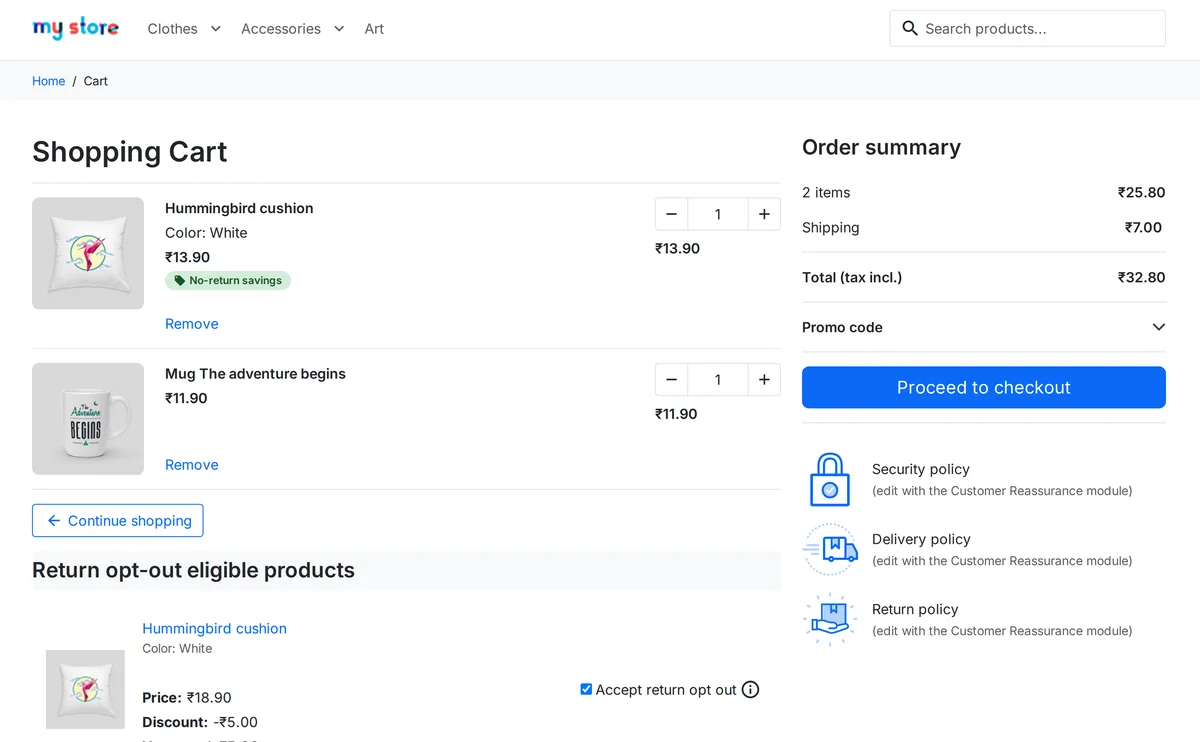Click the Discount: -₹5.00 line
The width and height of the screenshot is (1200, 742).
200,722
